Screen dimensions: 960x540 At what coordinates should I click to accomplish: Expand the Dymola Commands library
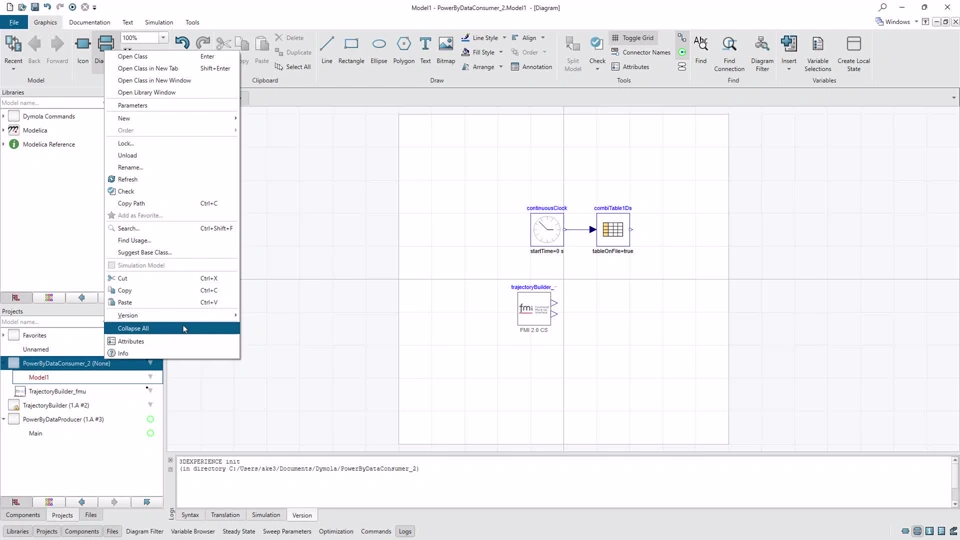[4, 116]
